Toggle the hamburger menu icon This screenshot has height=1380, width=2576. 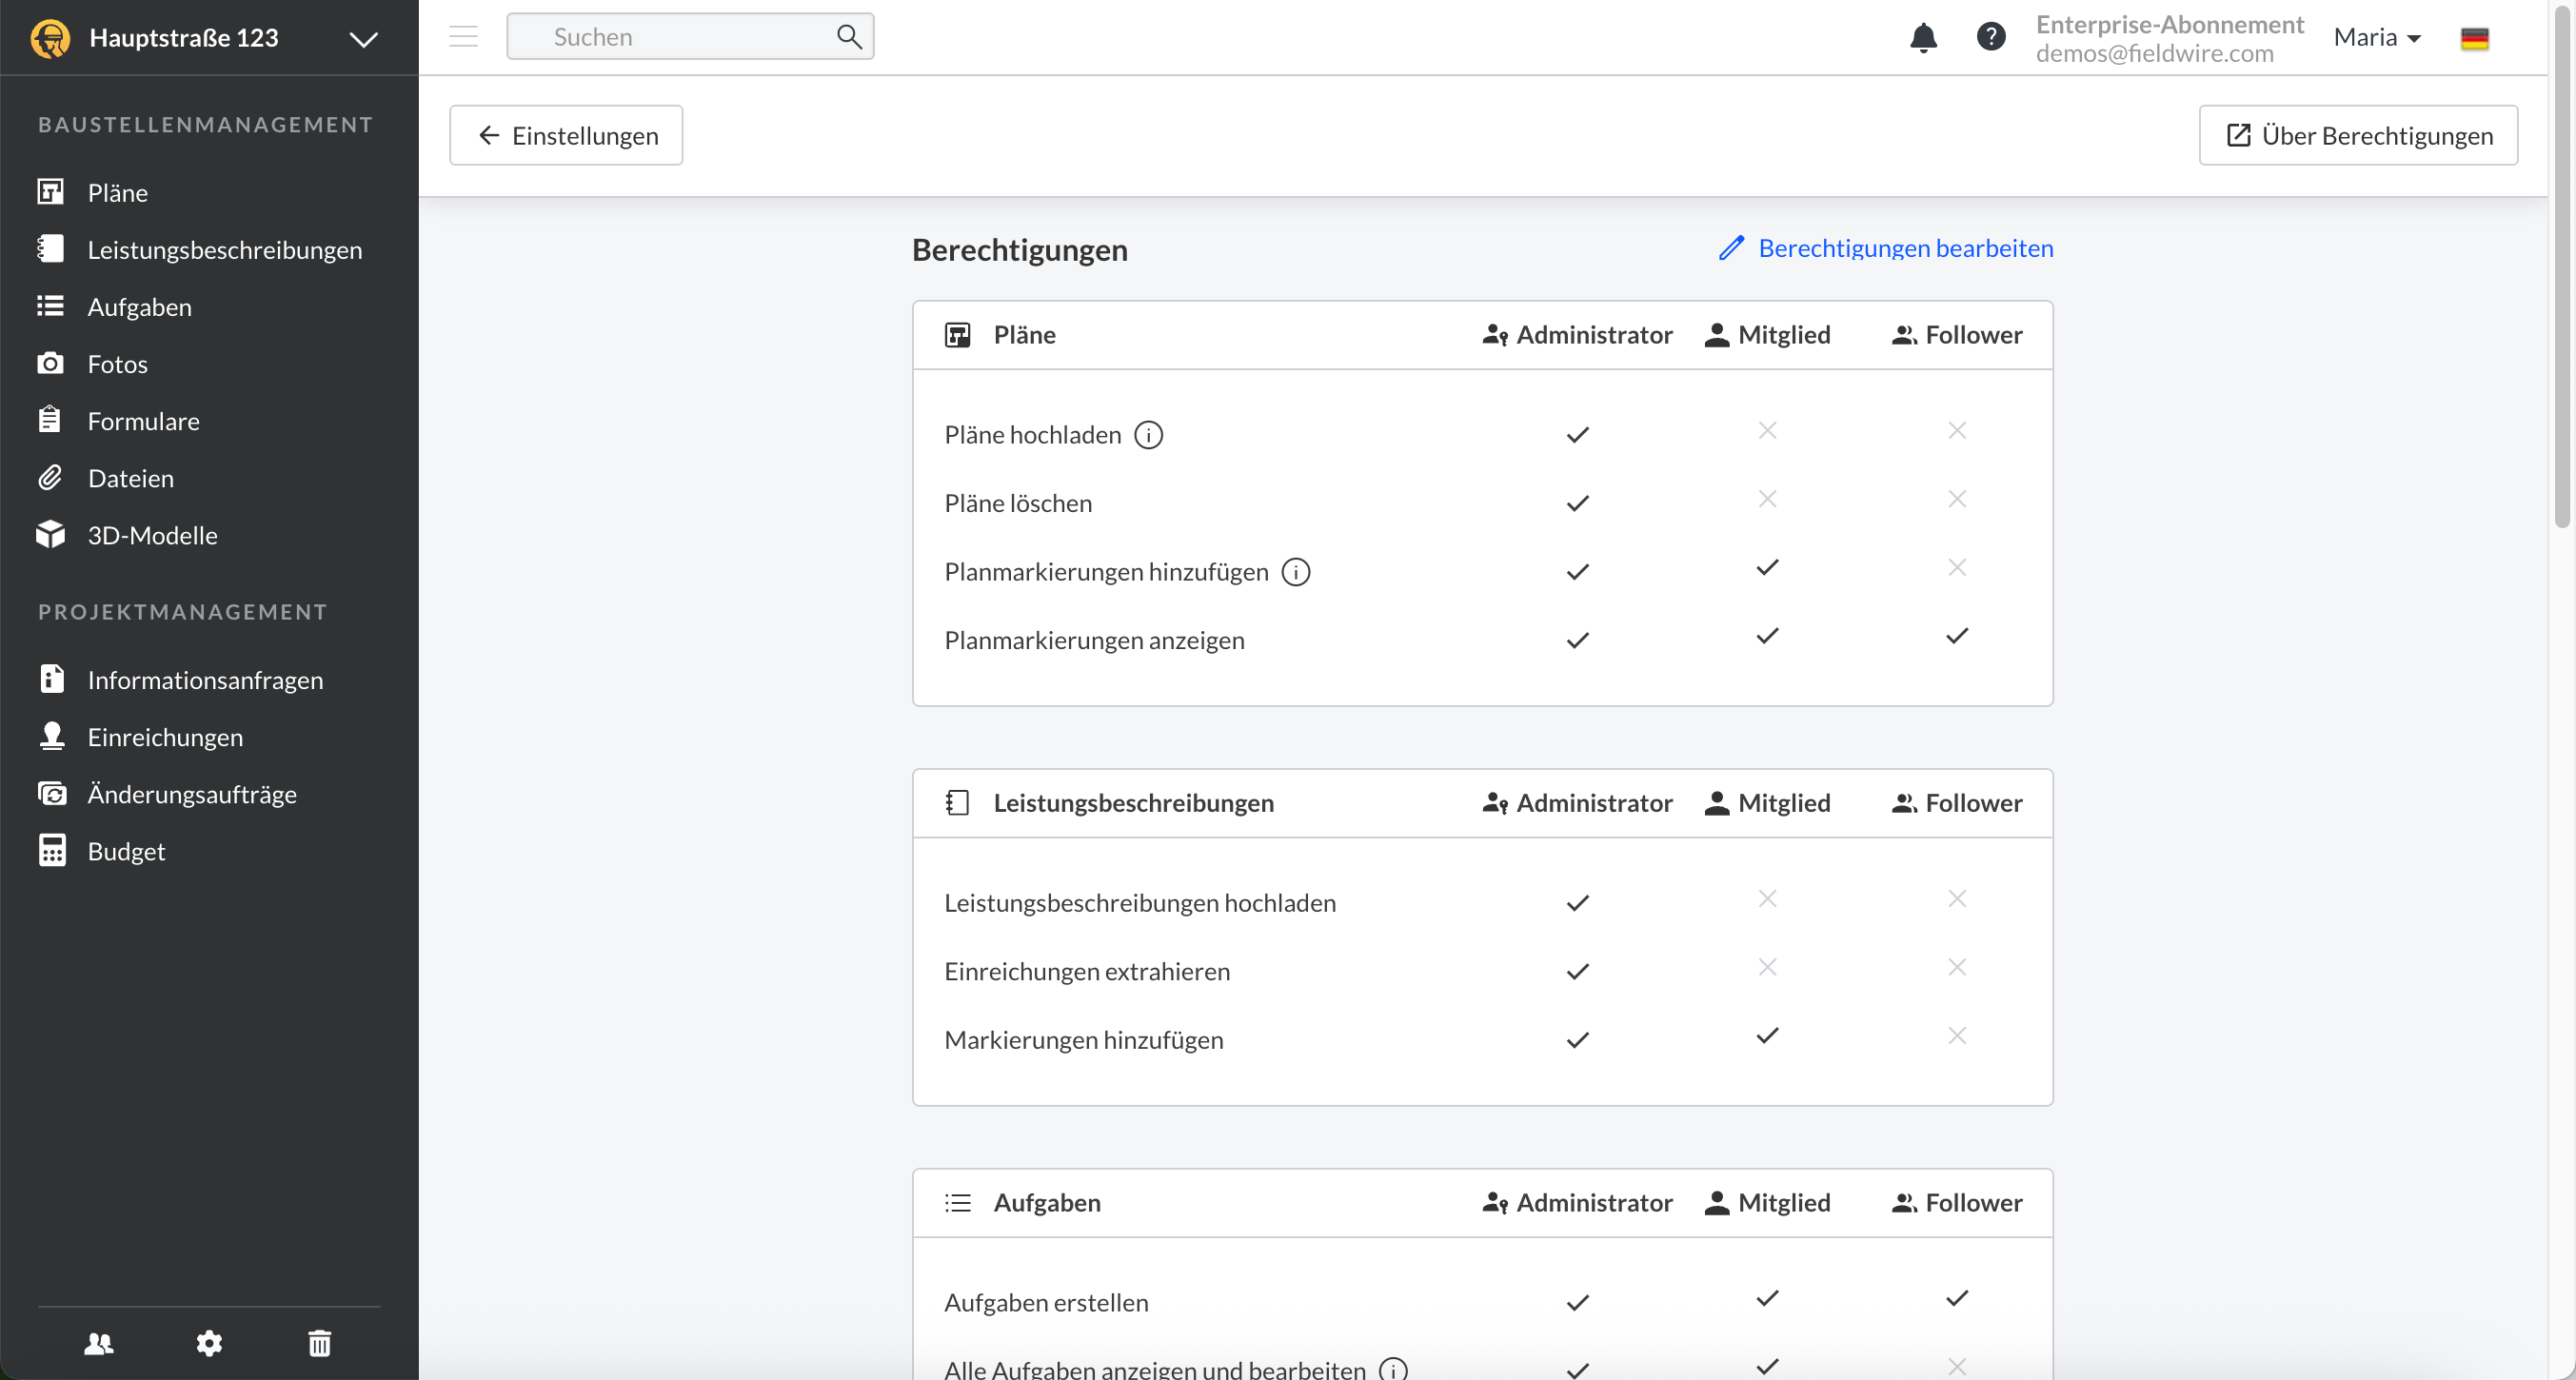[463, 37]
